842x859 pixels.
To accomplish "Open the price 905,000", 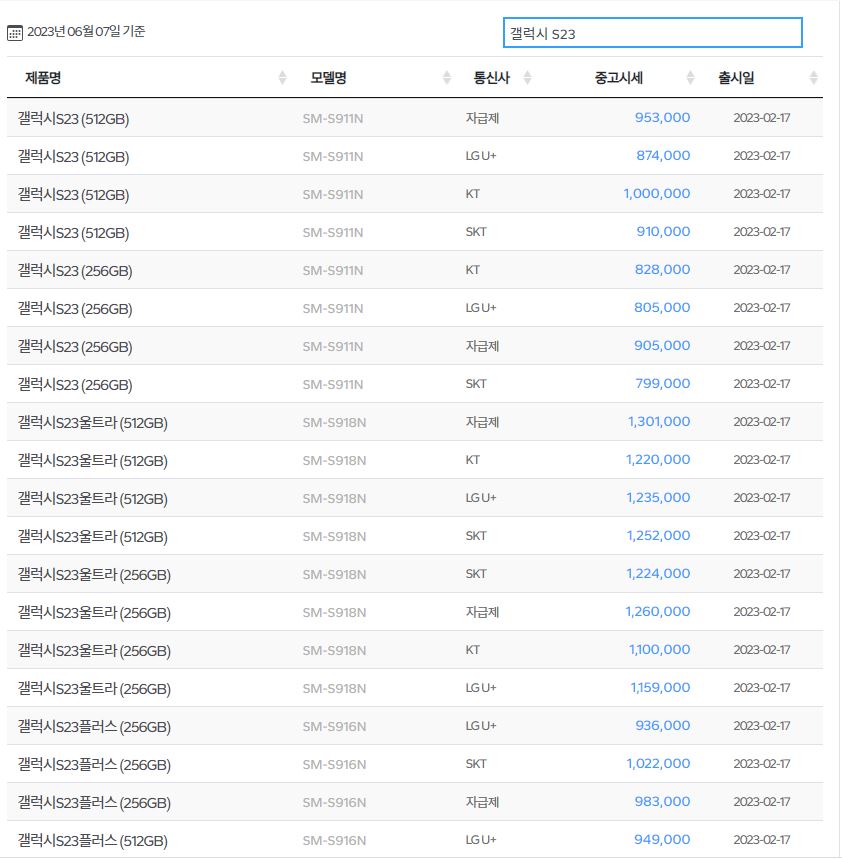I will 662,346.
